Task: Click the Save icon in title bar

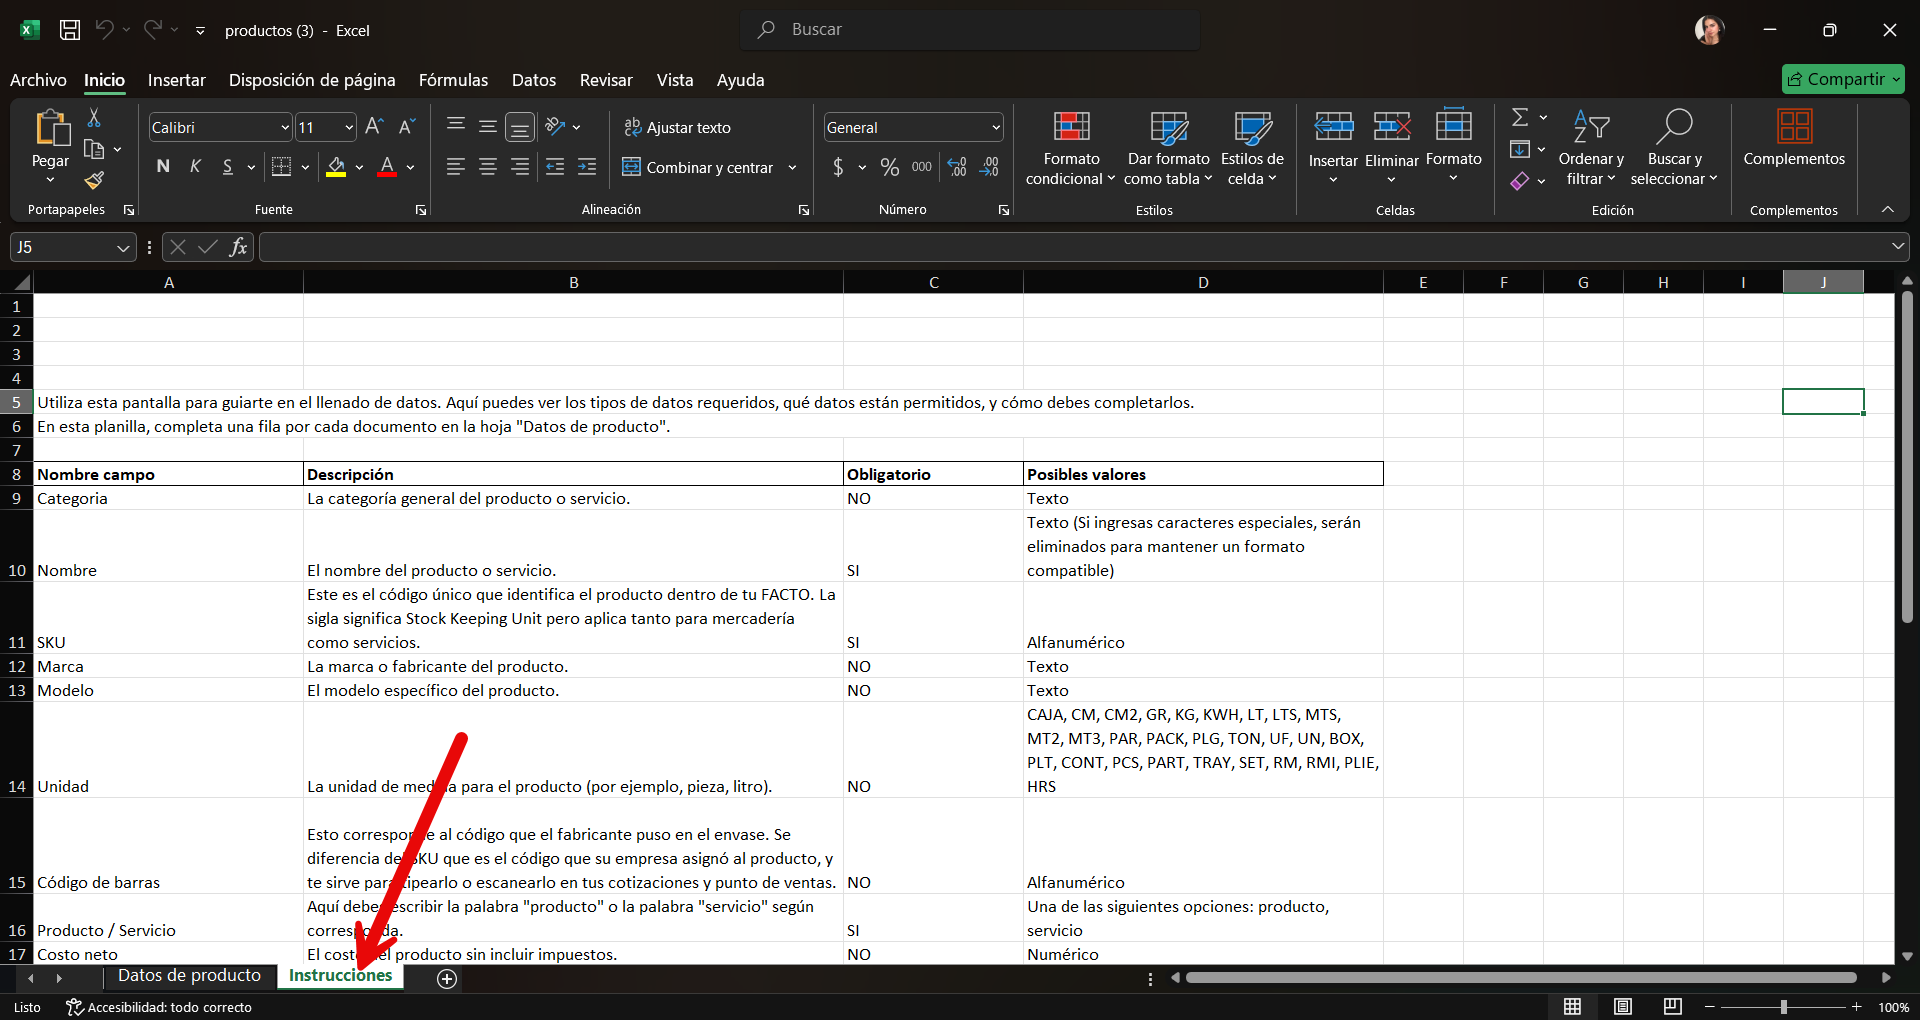Action: [x=70, y=30]
